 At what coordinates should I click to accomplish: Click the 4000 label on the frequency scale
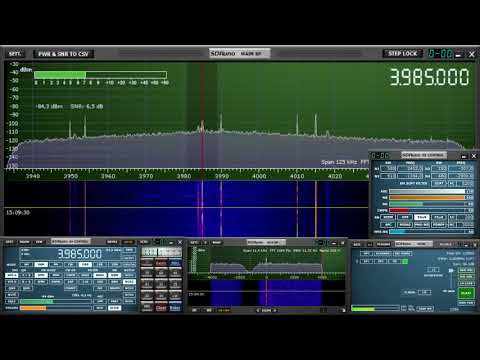[259, 176]
